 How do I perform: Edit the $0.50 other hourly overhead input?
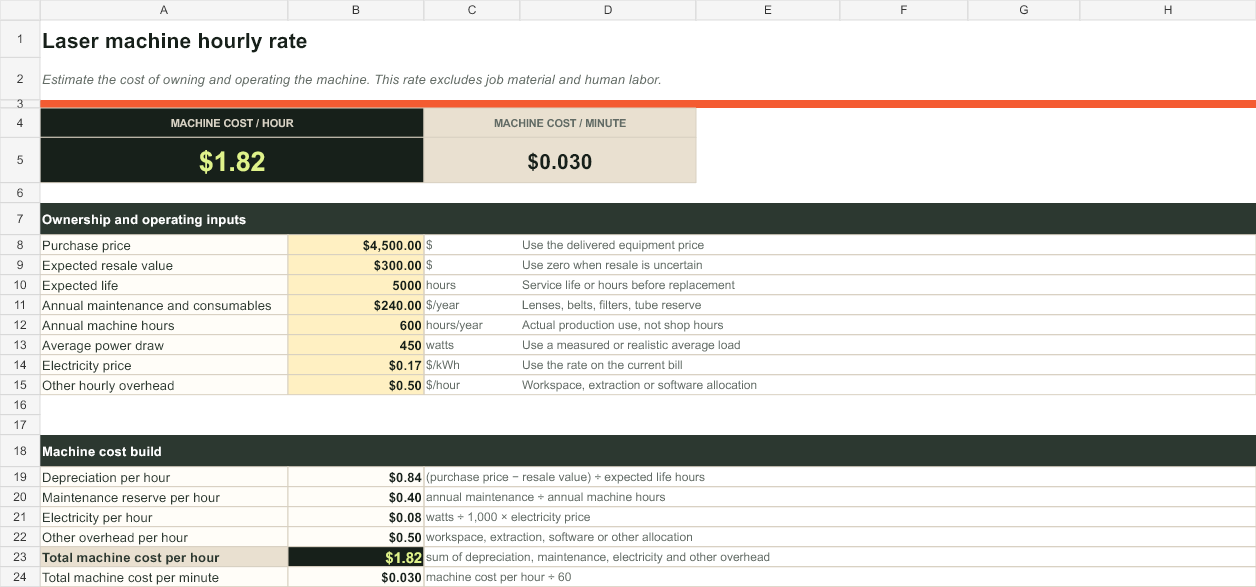[x=356, y=385]
